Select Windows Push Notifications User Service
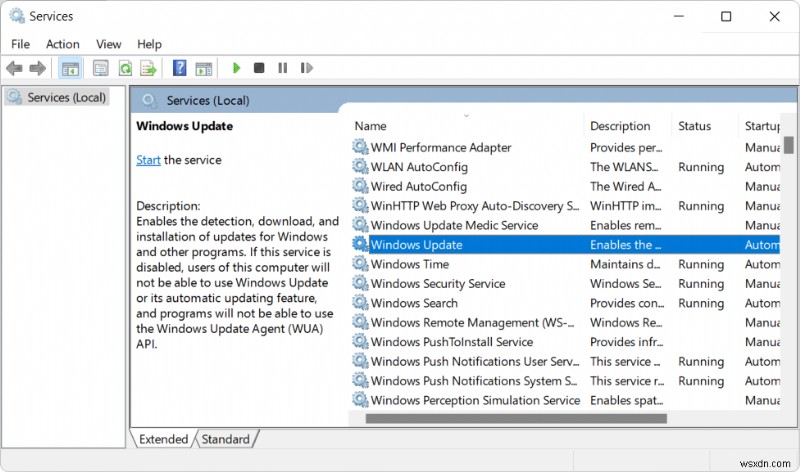 click(475, 361)
